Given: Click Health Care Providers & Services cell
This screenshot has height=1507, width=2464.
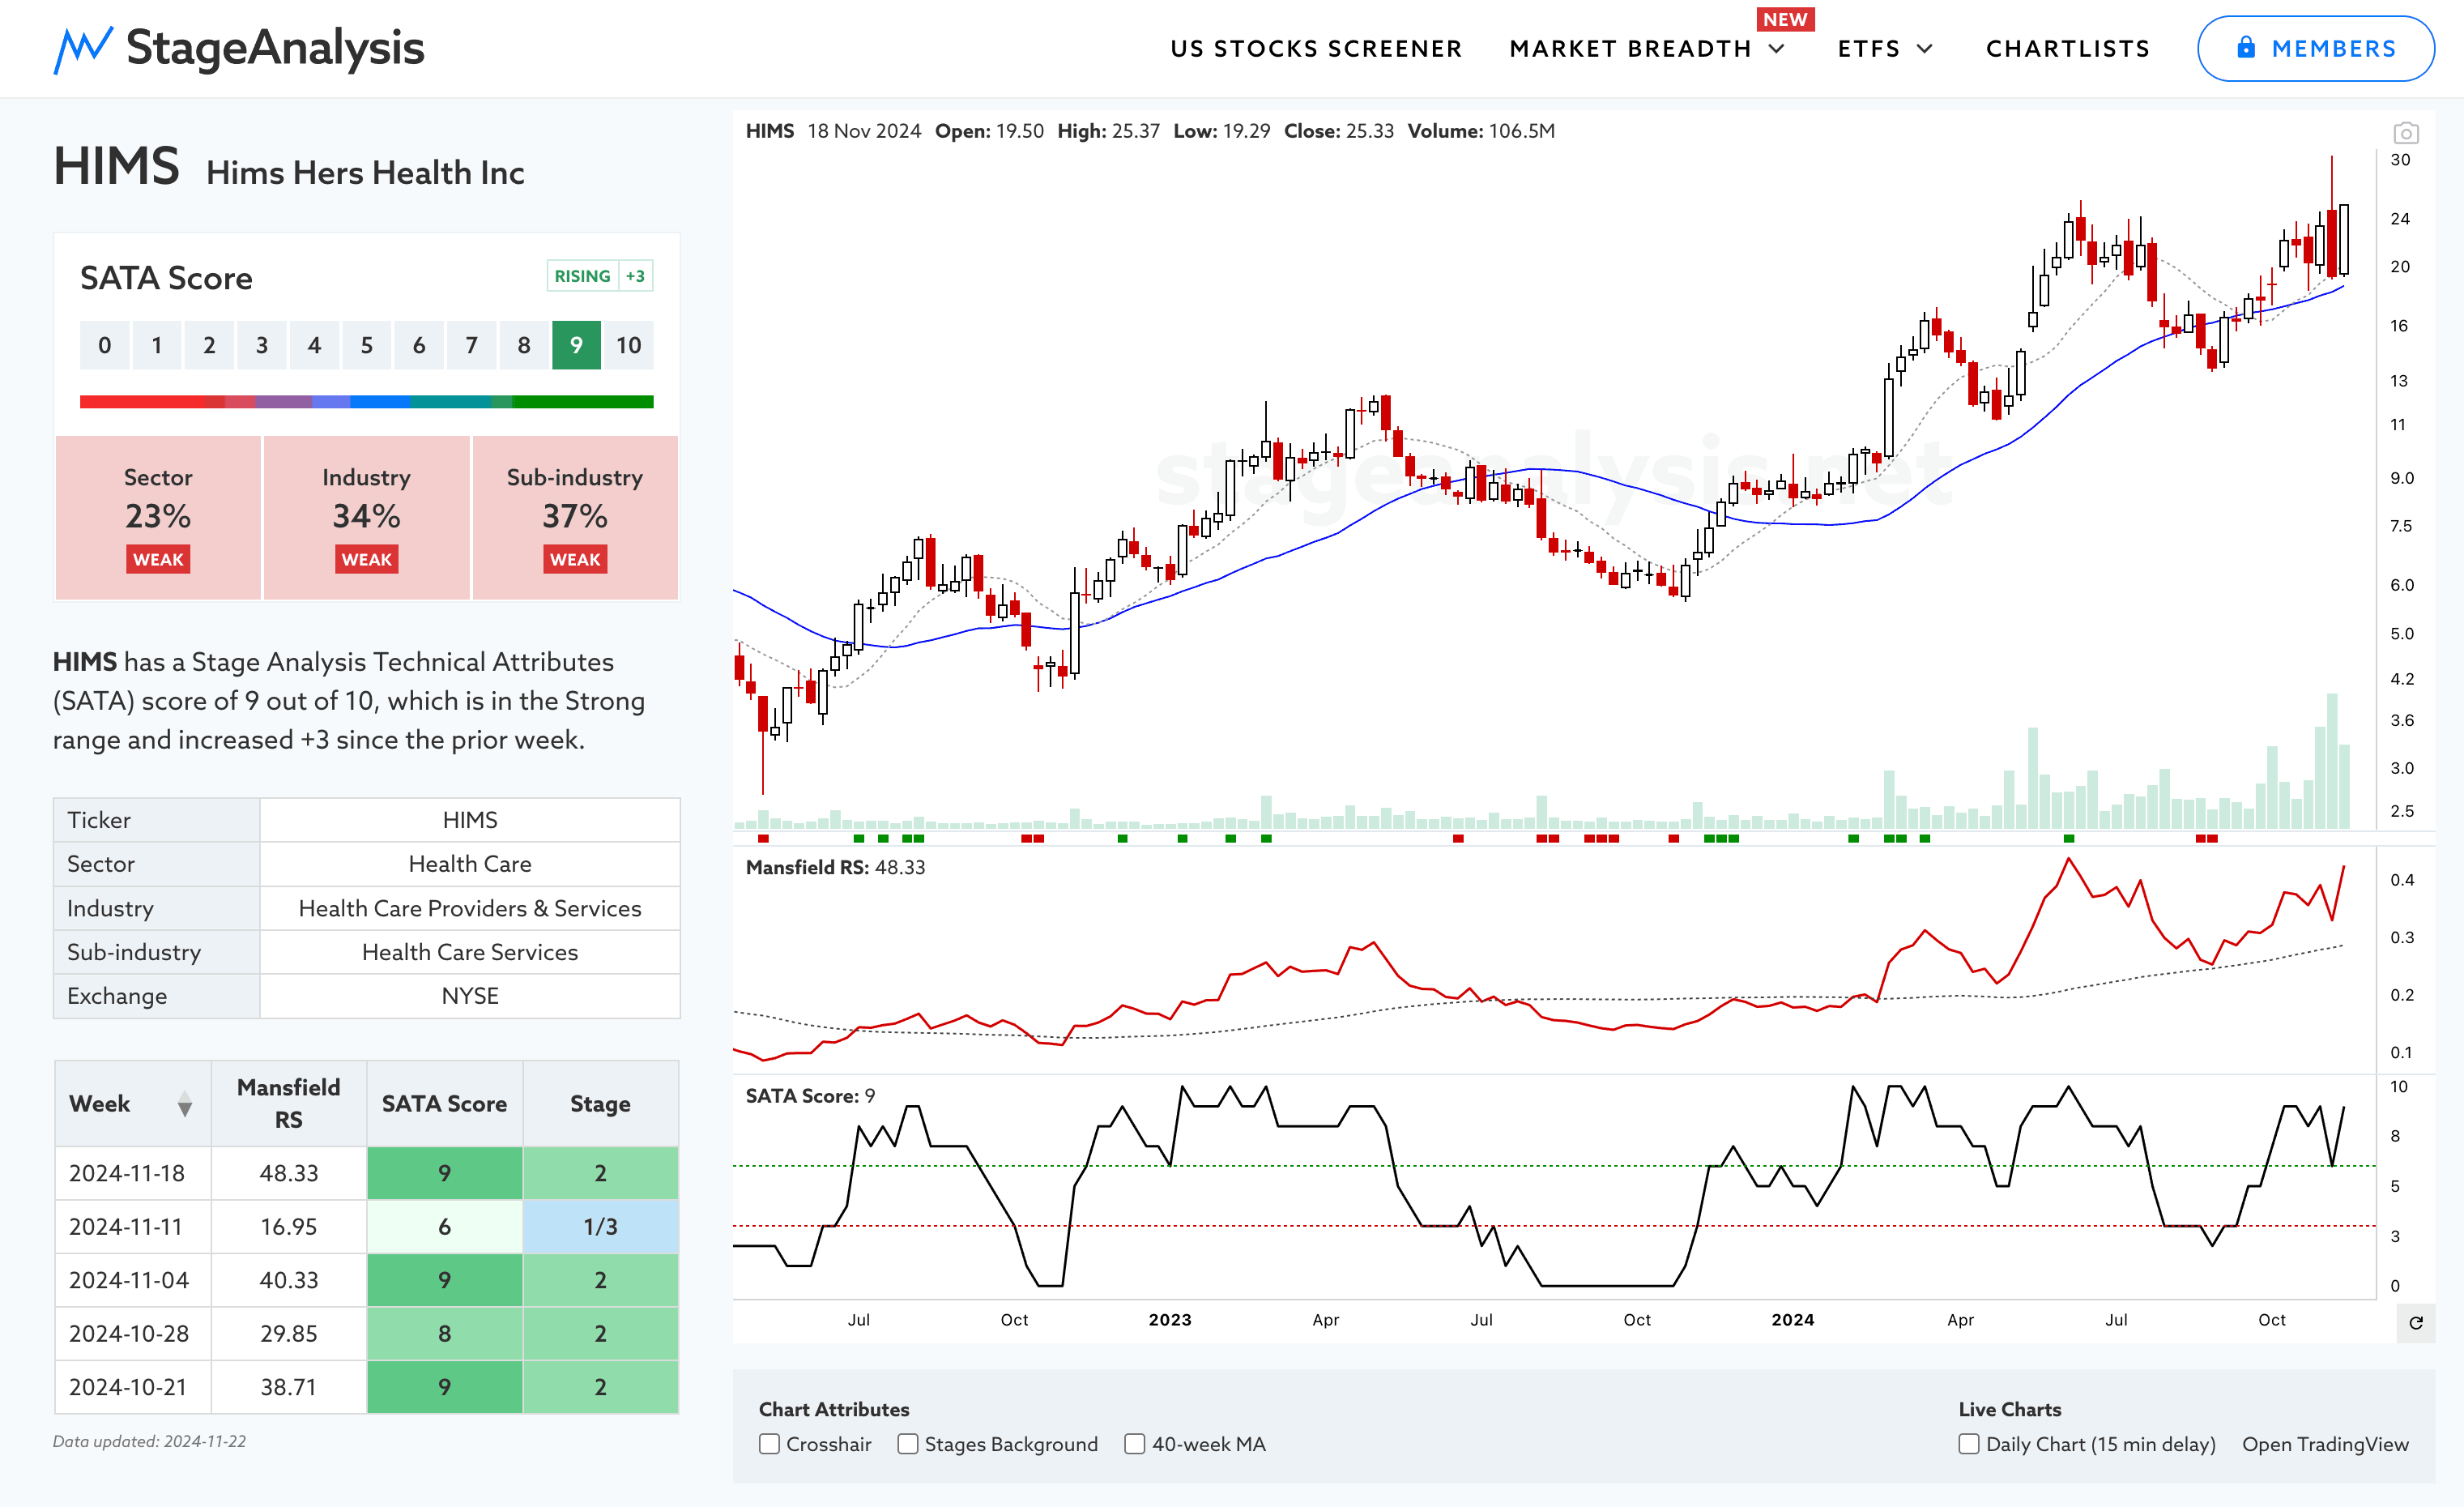Looking at the screenshot, I should point(470,908).
